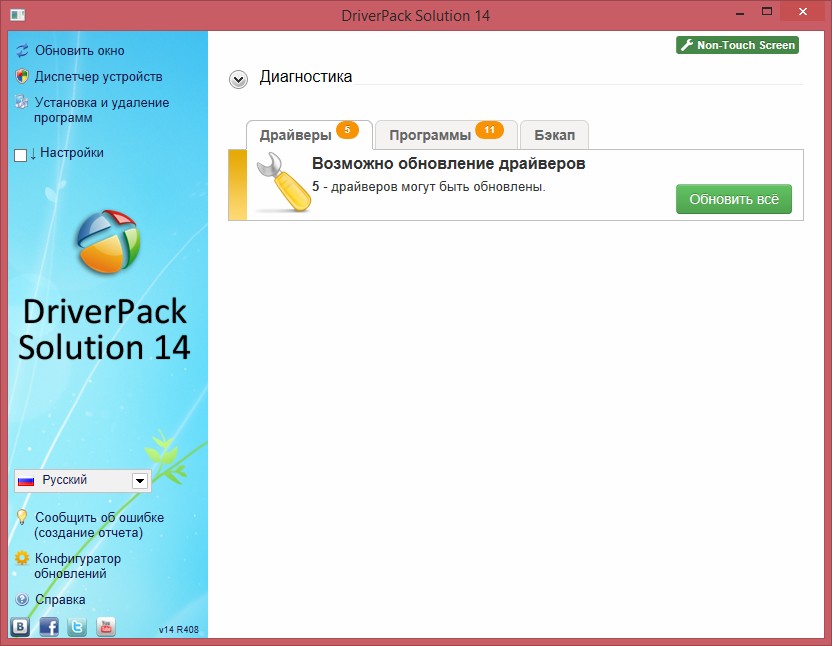Collapse the Диагностика section chevron
Viewport: 832px width, 646px height.
click(x=238, y=80)
